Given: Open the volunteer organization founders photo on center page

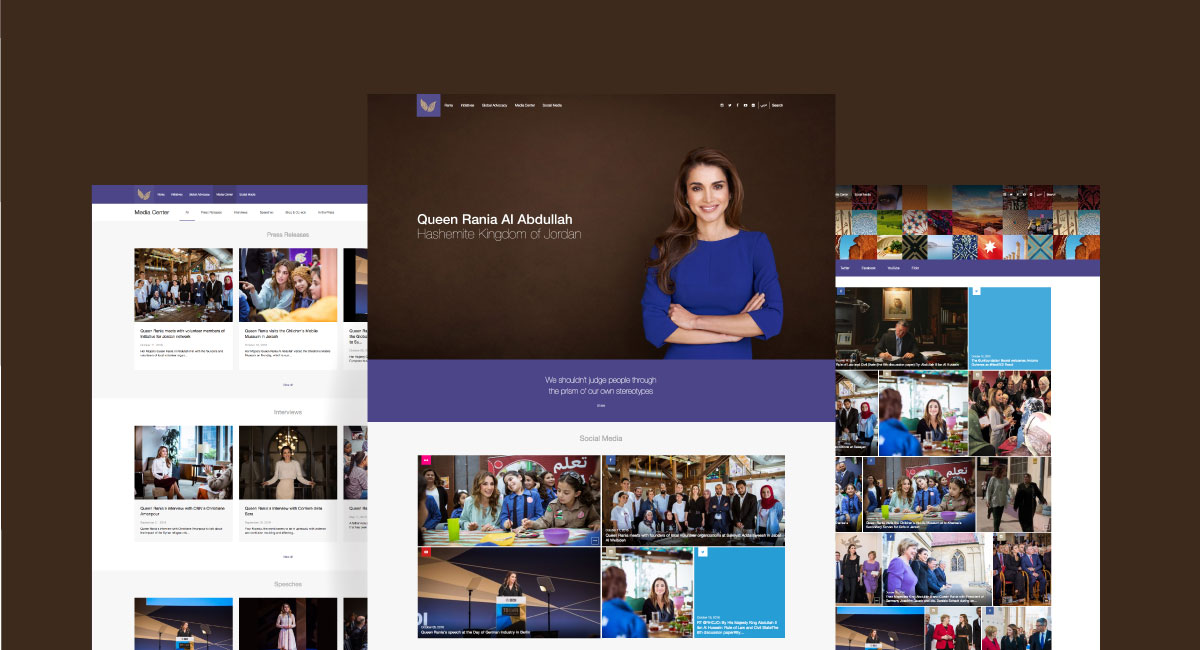Looking at the screenshot, I should (693, 500).
